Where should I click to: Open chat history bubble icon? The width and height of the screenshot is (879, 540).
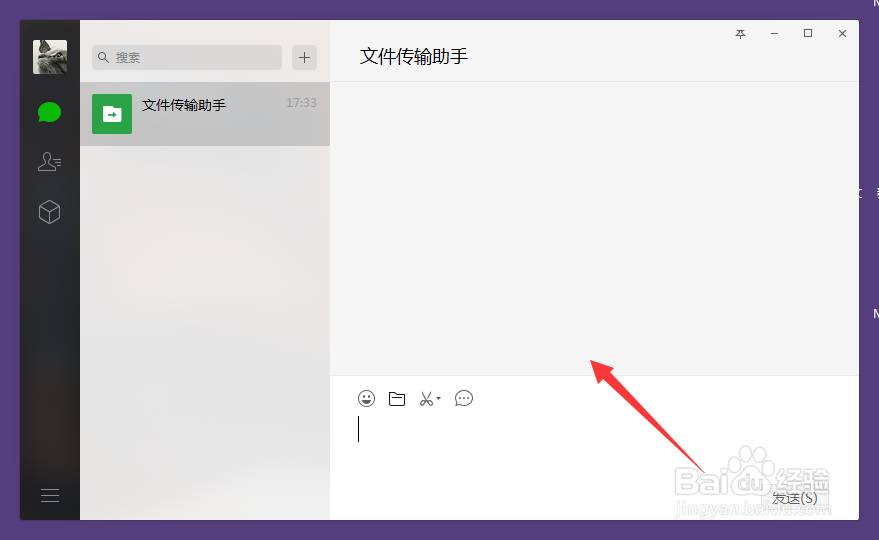tap(464, 399)
